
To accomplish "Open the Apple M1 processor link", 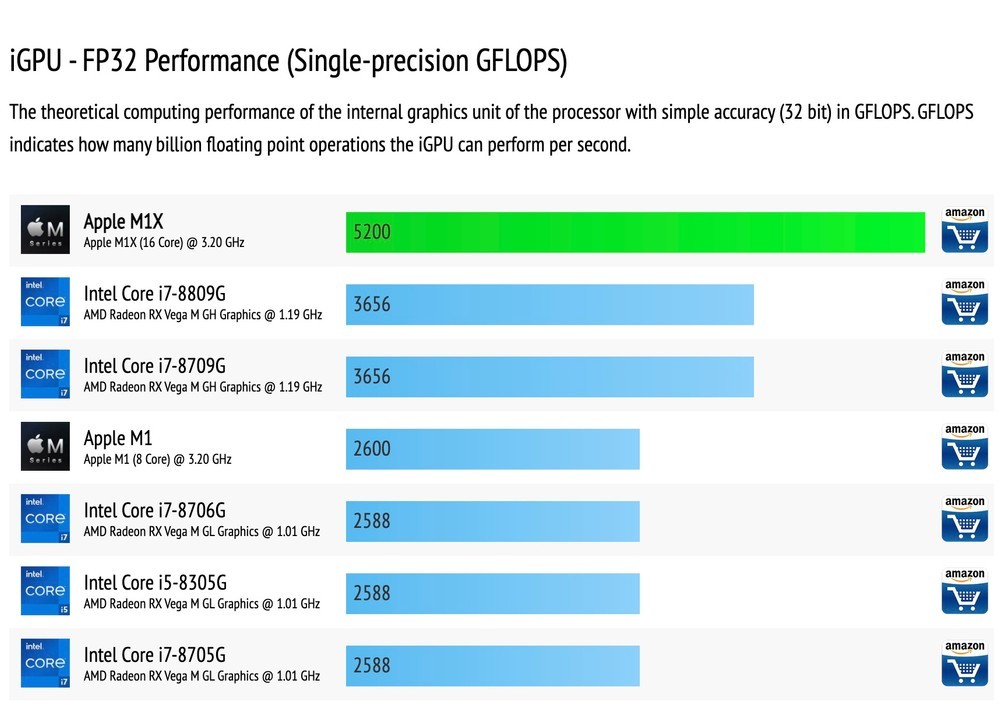I will (117, 438).
